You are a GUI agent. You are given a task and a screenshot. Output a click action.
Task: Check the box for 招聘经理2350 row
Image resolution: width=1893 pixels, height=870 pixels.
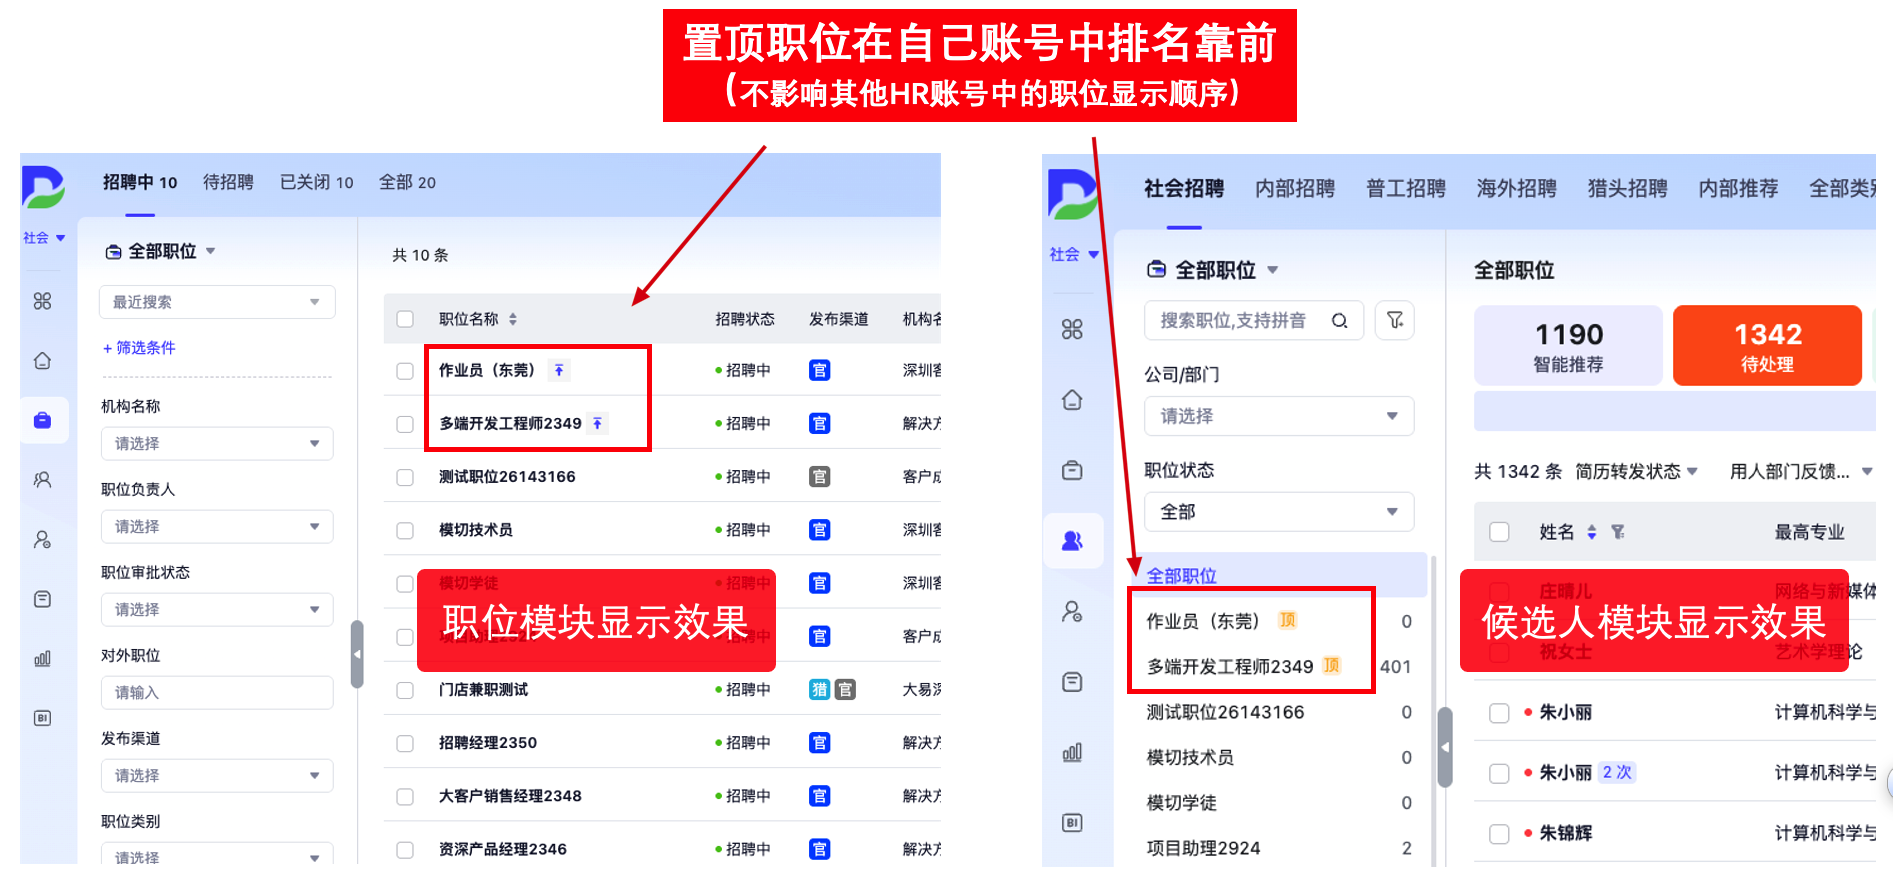[x=405, y=743]
